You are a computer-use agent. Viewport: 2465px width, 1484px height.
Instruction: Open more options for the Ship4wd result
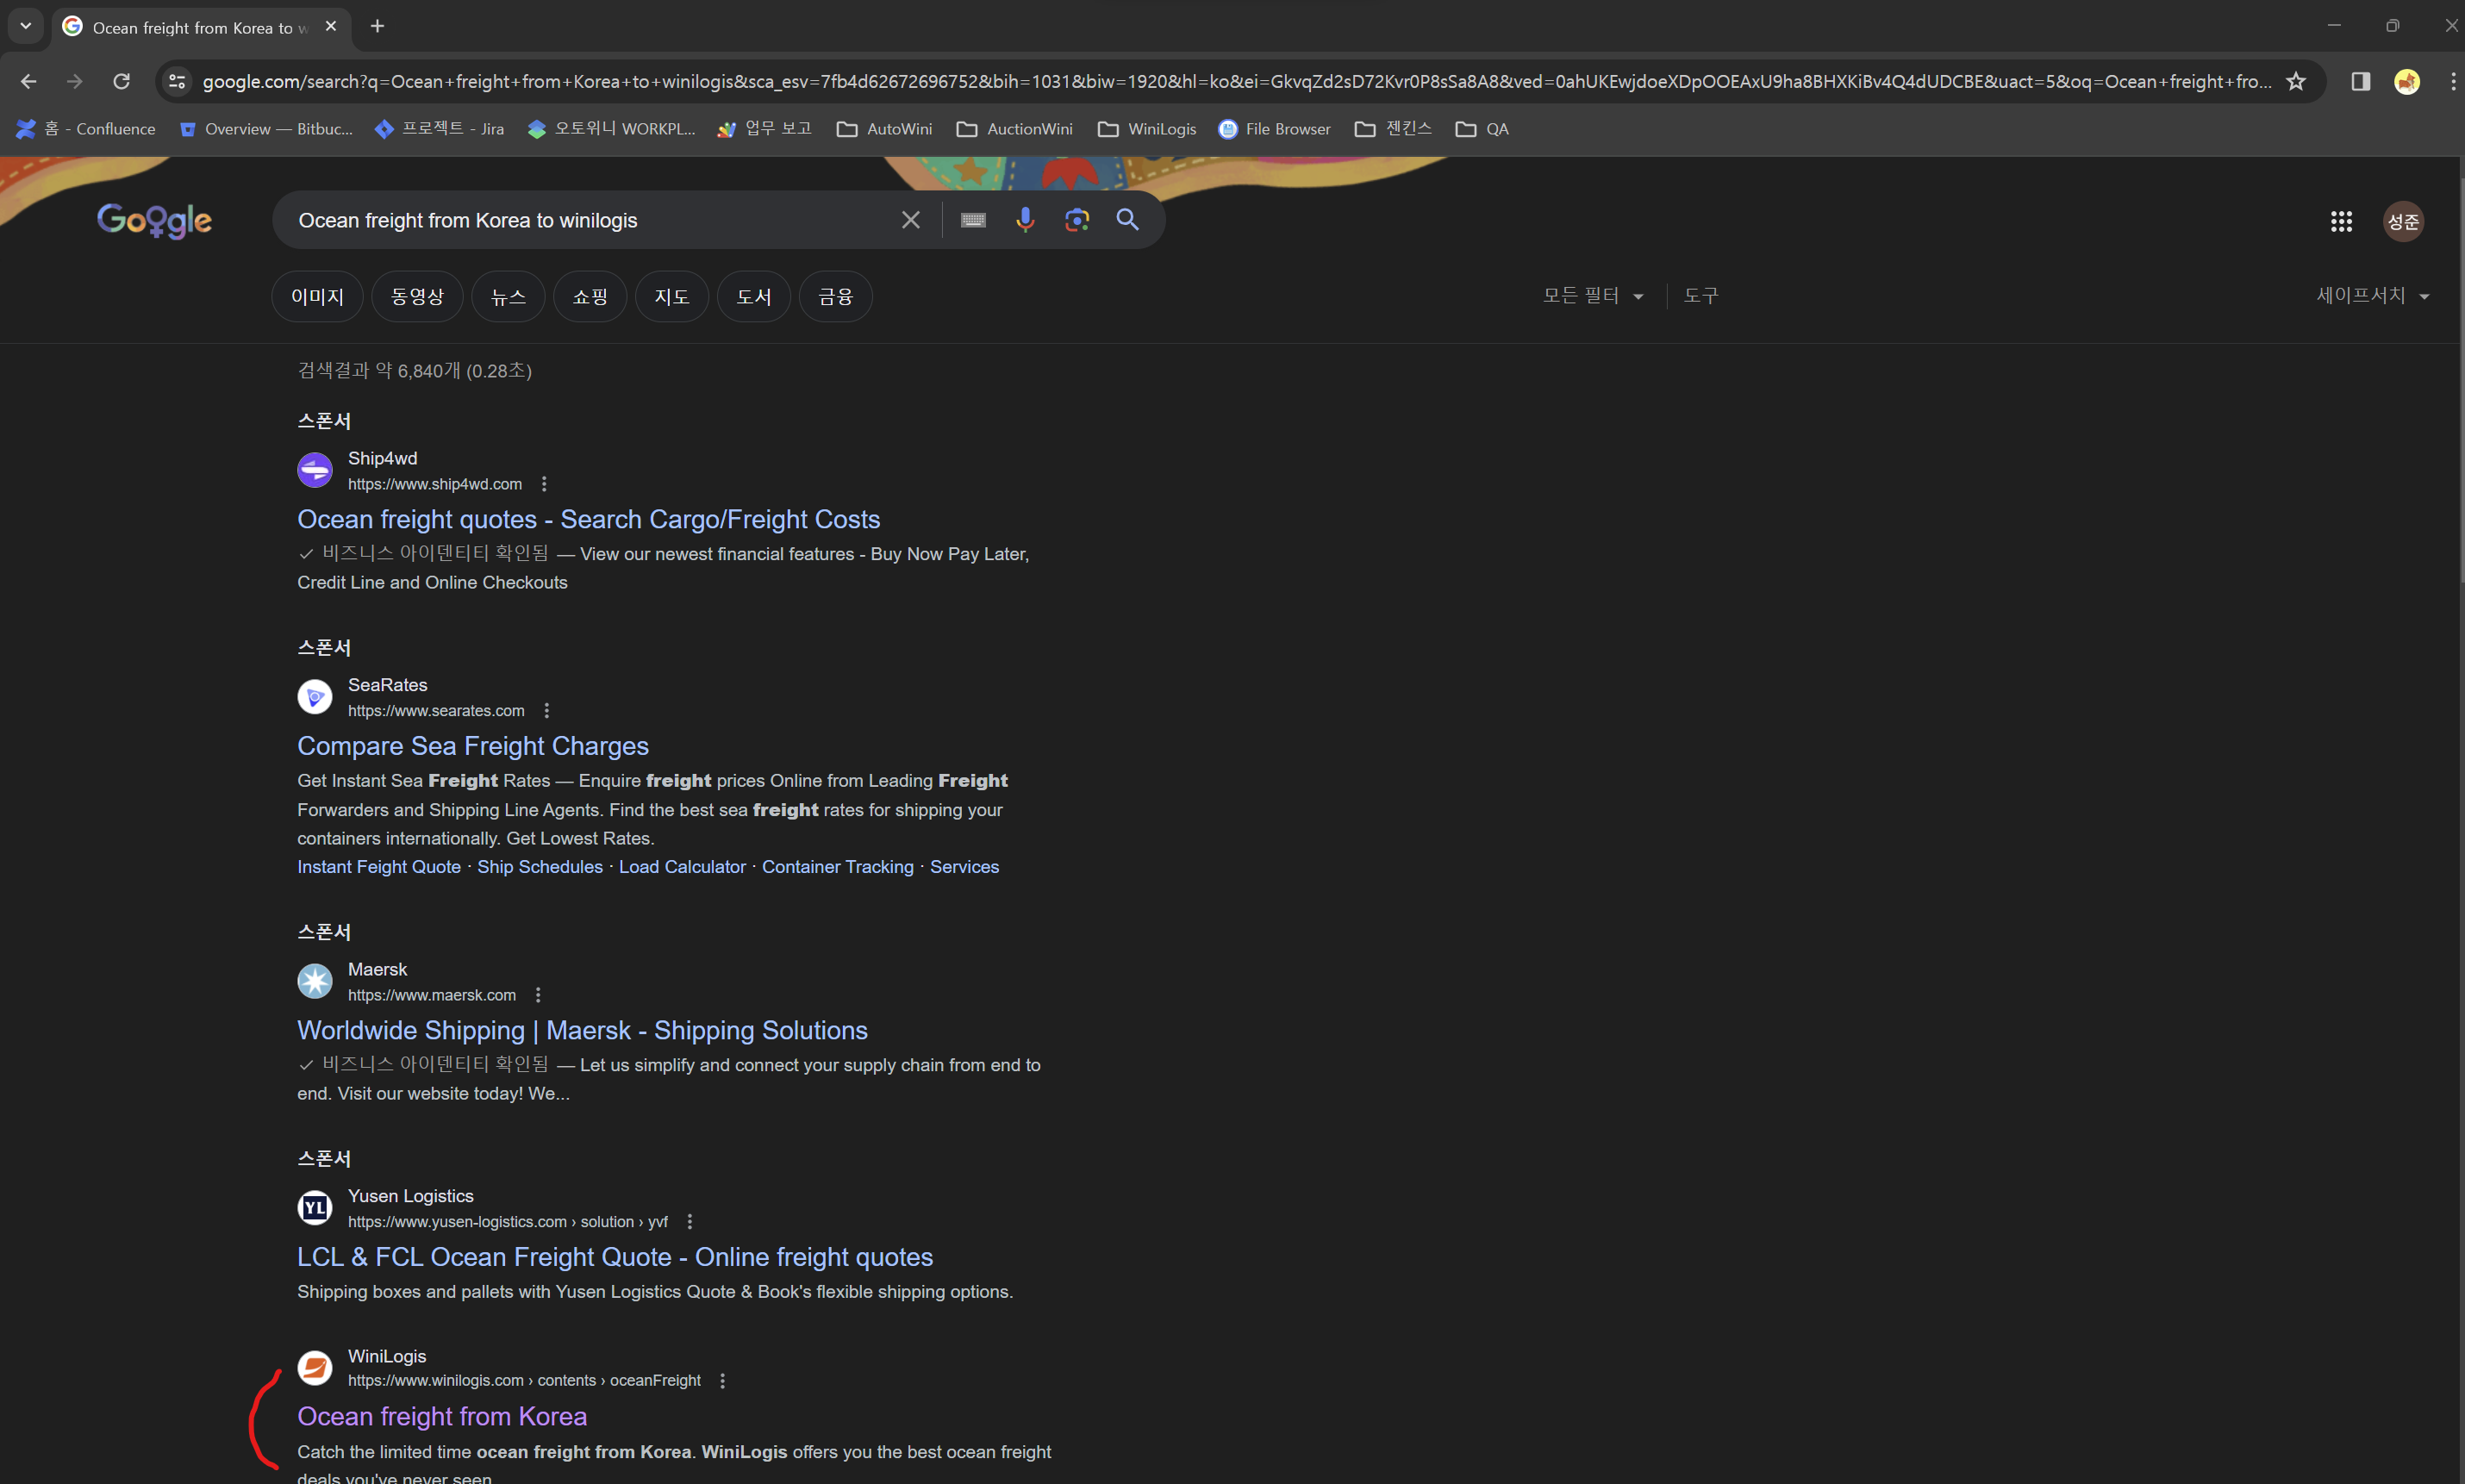[544, 484]
